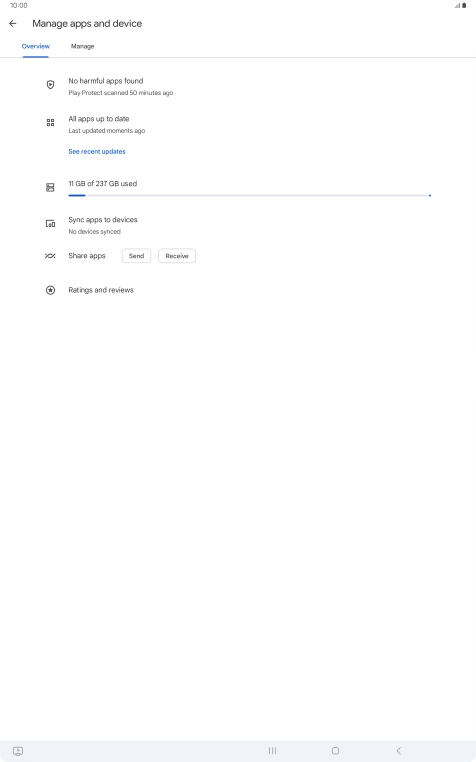Tap the Share apps shuffle icon
This screenshot has height=762, width=476.
[x=50, y=256]
